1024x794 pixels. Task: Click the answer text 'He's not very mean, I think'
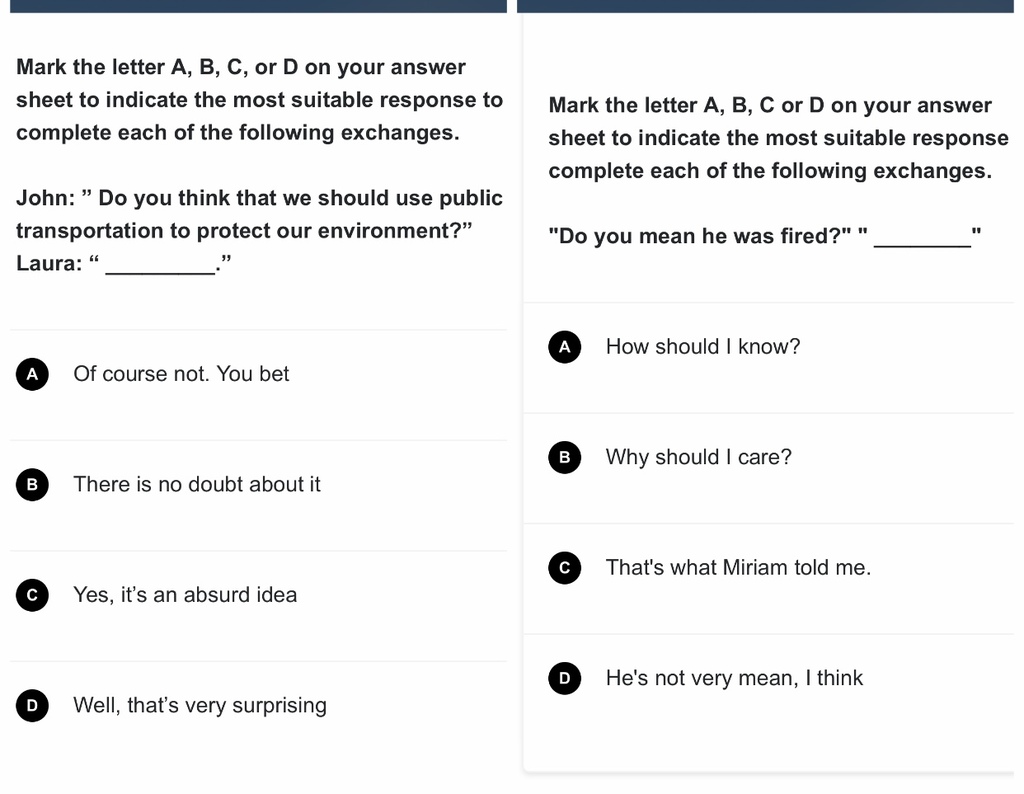point(735,678)
